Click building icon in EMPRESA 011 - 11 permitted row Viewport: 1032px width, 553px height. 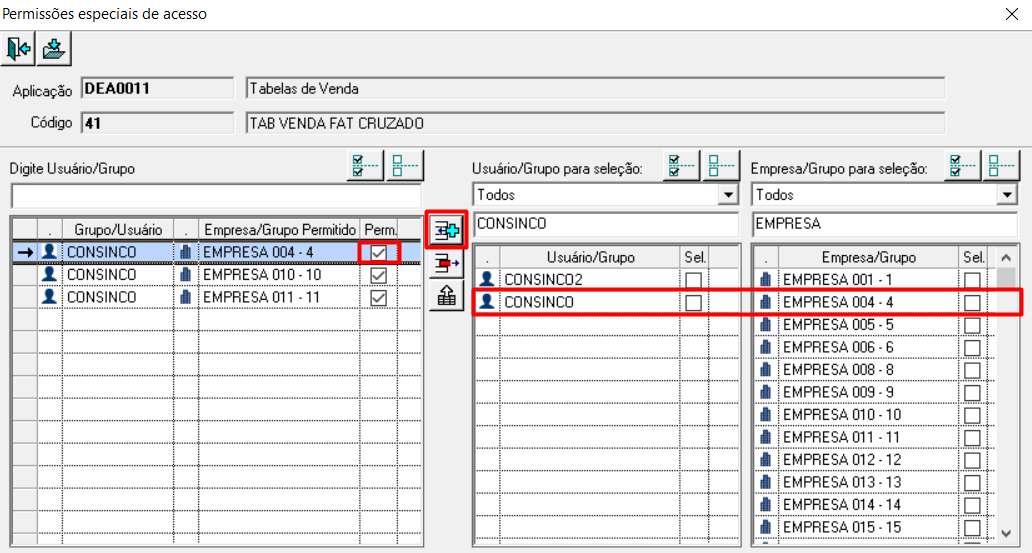click(186, 297)
